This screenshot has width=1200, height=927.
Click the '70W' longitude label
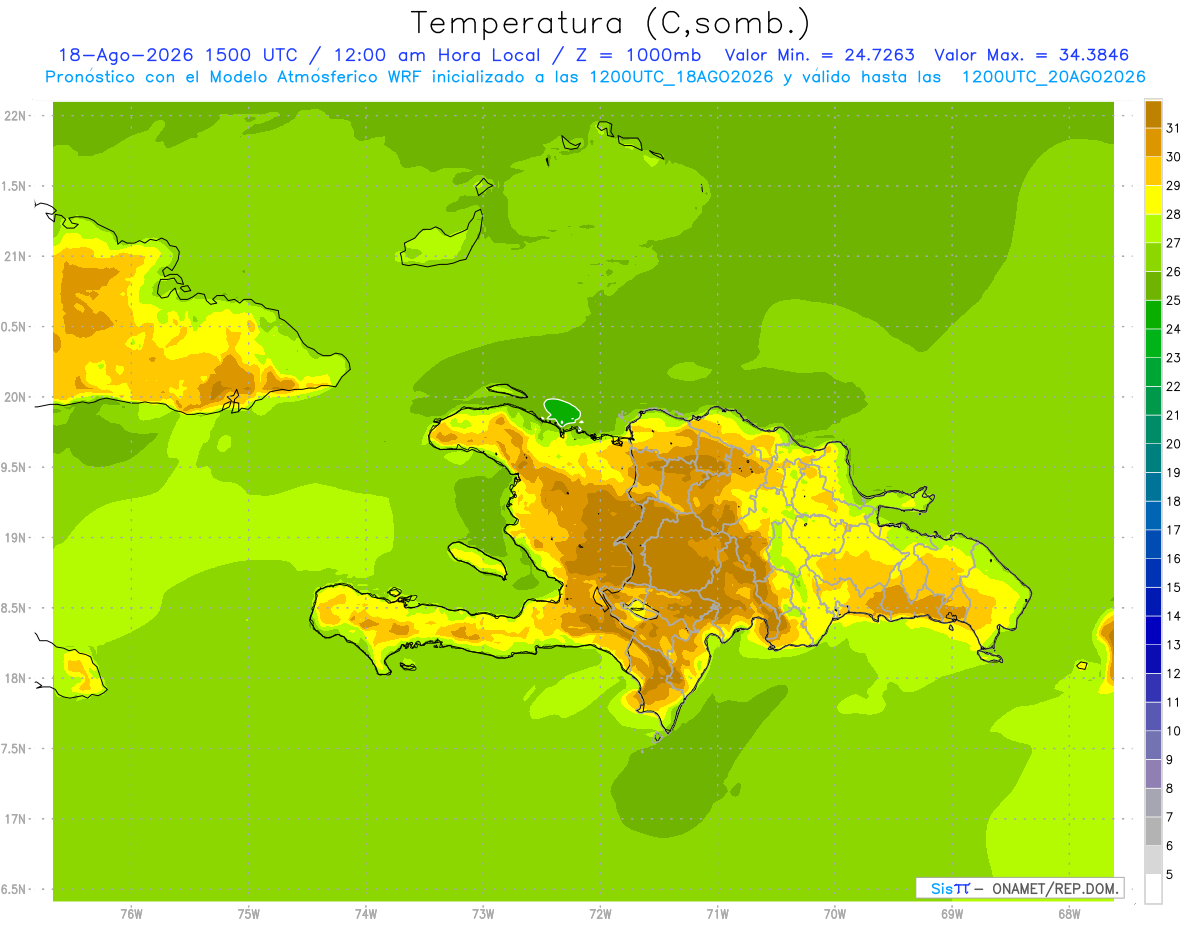click(x=835, y=914)
